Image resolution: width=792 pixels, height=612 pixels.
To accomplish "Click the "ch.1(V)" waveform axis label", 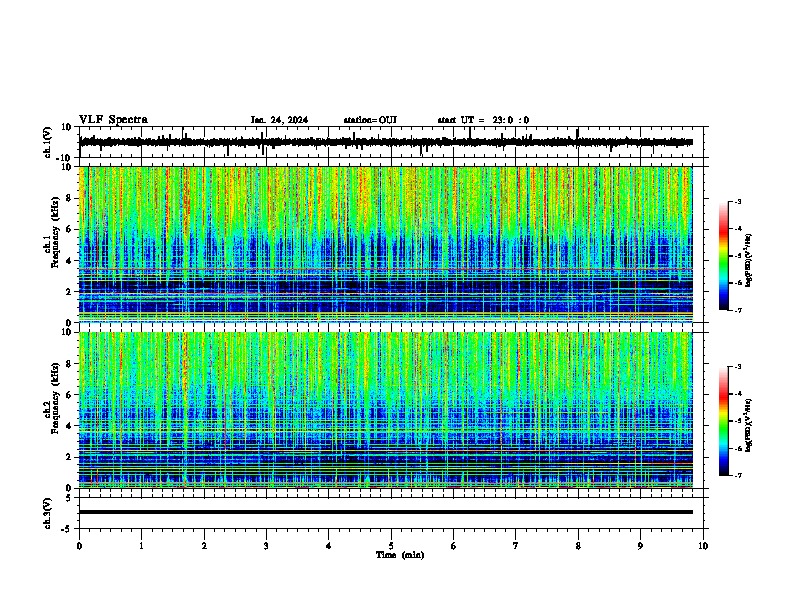I will [x=48, y=142].
